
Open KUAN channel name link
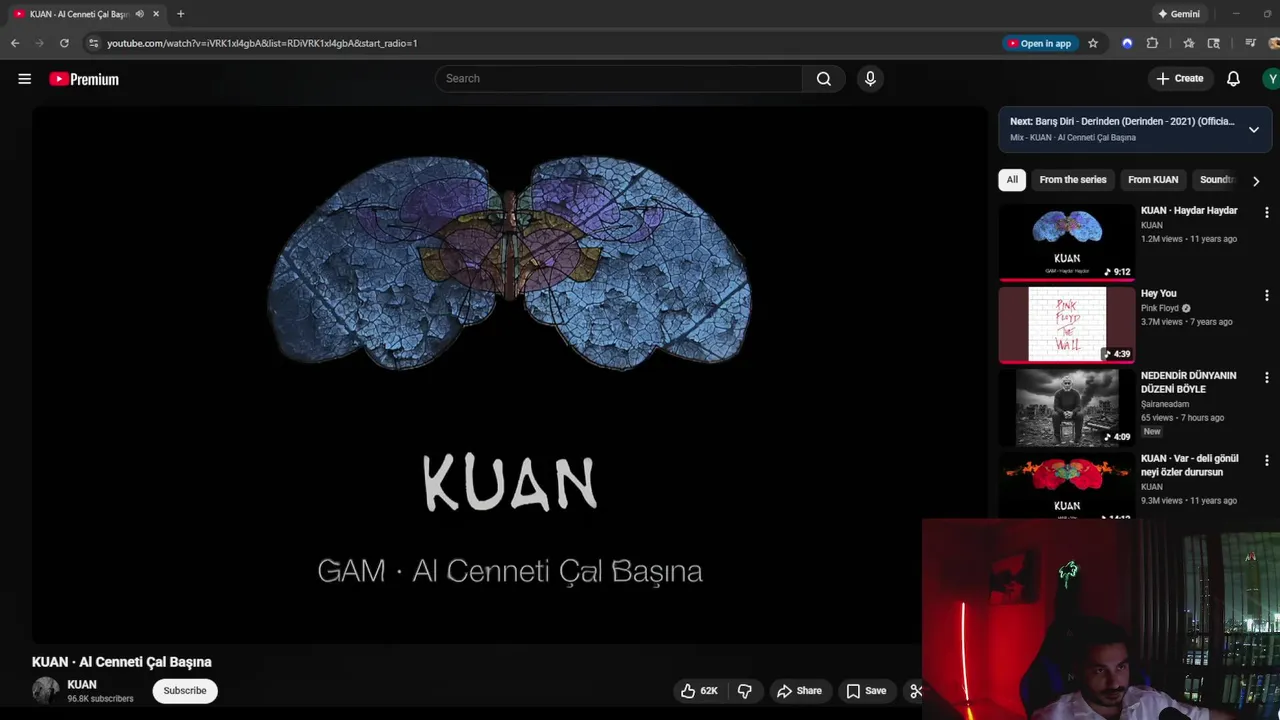(82, 685)
